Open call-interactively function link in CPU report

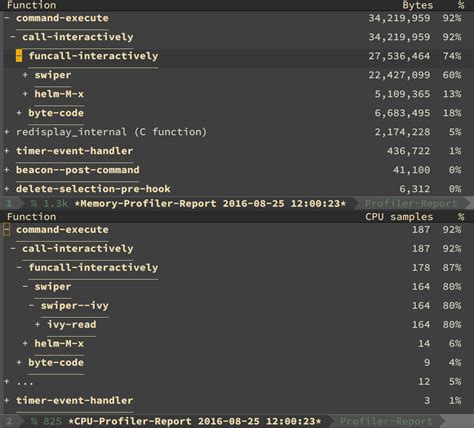(x=78, y=249)
